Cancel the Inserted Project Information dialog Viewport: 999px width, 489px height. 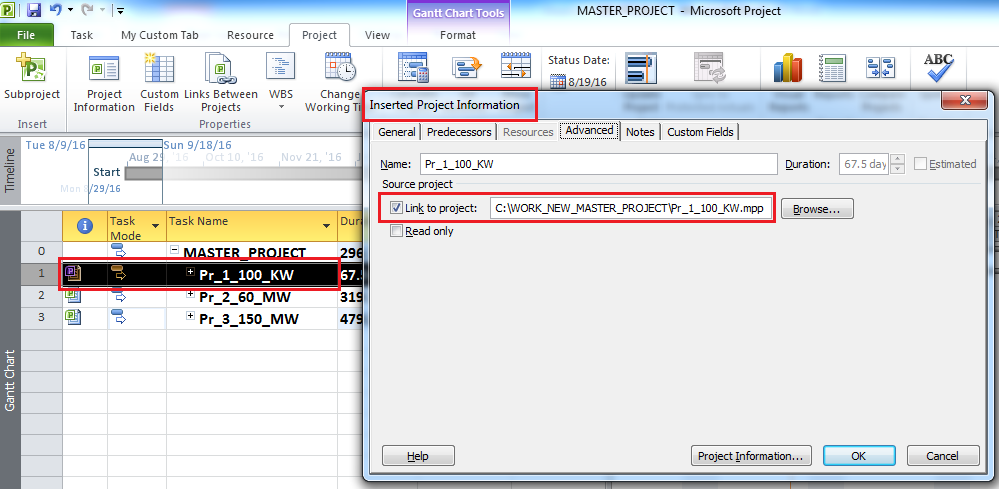[943, 456]
